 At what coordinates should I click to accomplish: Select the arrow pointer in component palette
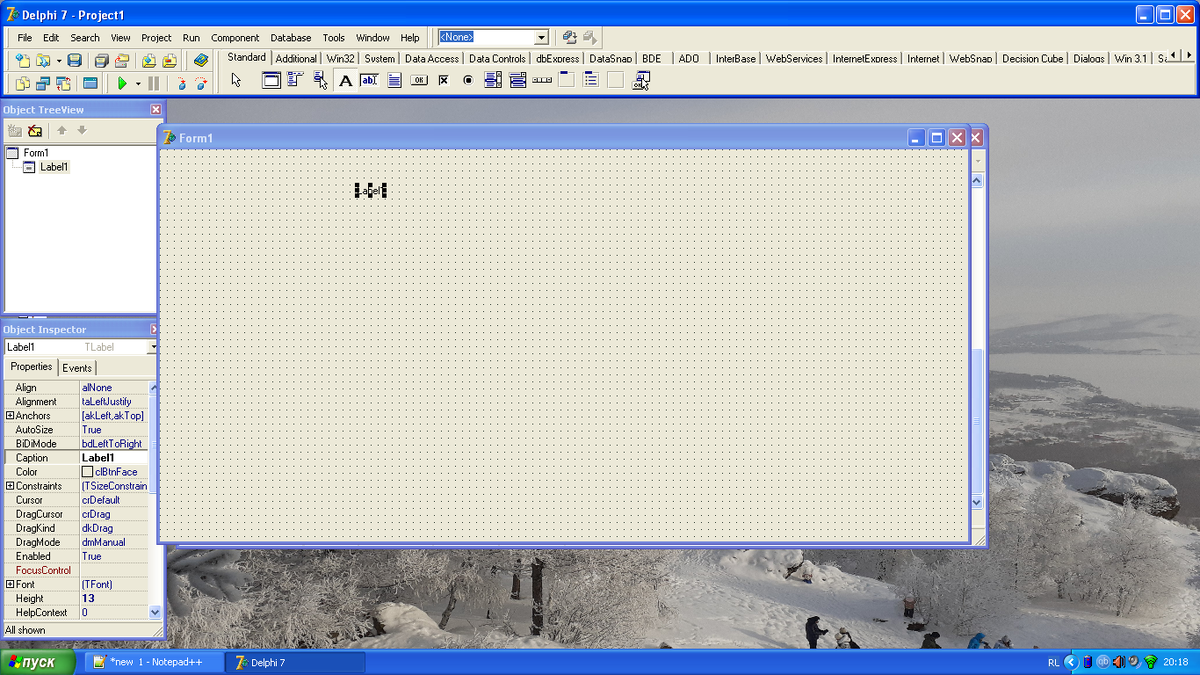237,80
